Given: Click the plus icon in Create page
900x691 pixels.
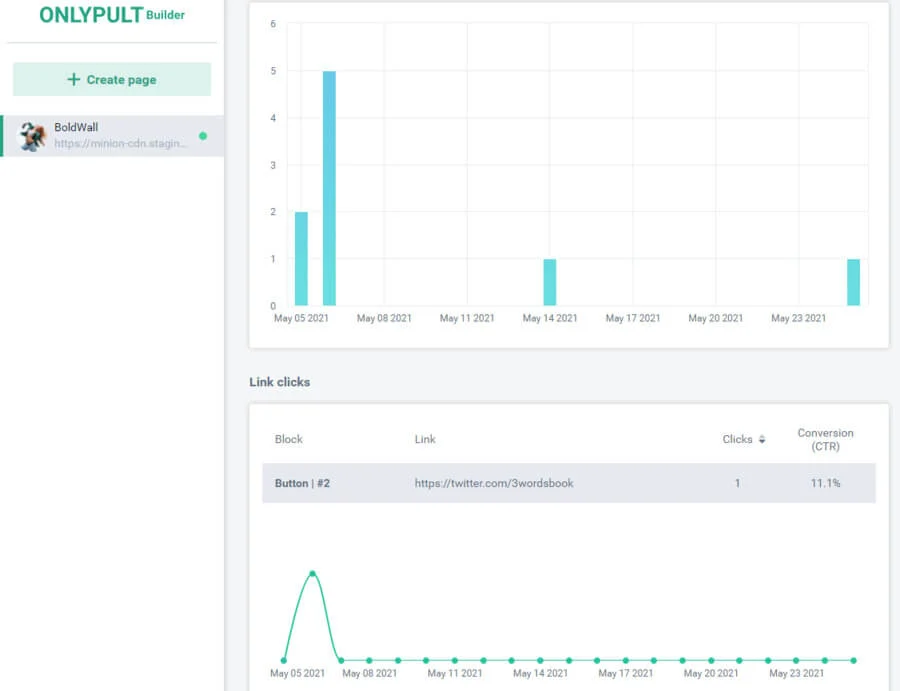Looking at the screenshot, I should click(73, 79).
